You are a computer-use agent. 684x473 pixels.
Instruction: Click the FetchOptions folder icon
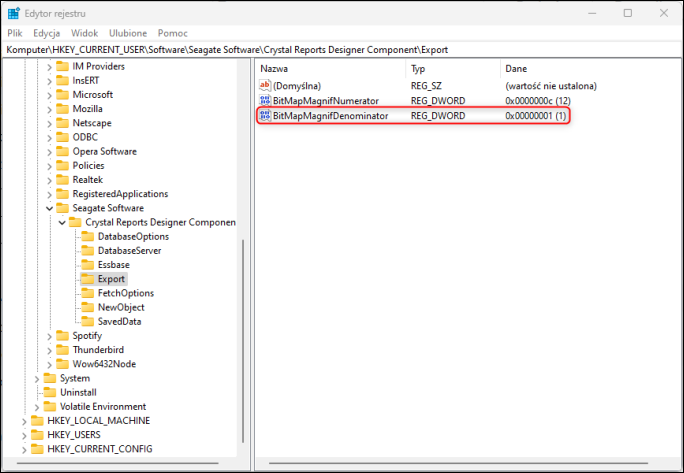(88, 293)
